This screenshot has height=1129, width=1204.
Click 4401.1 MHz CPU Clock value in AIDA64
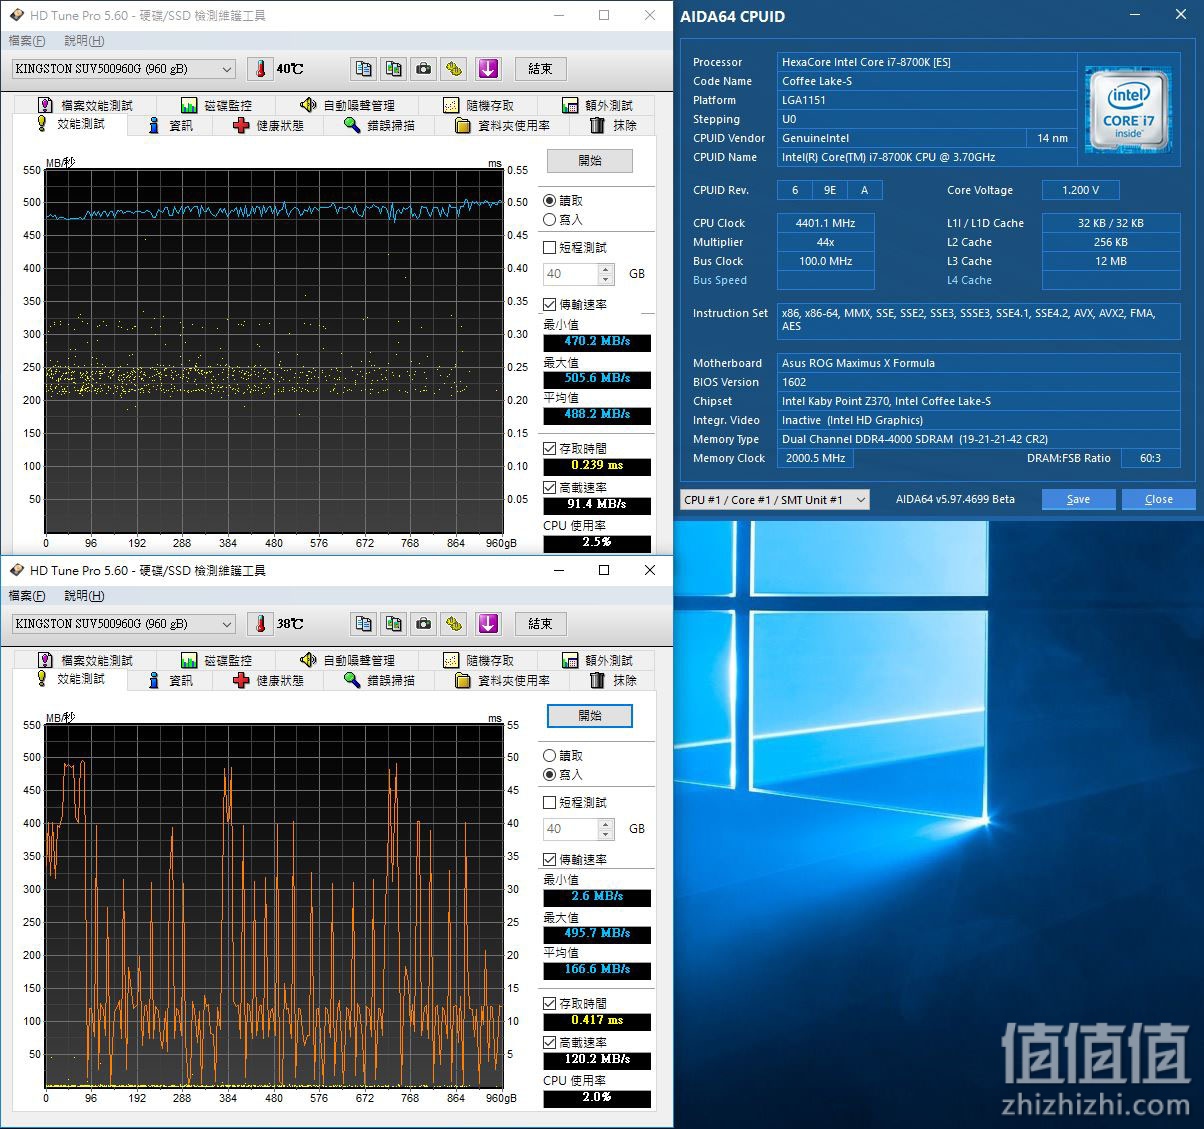pyautogui.click(x=826, y=223)
